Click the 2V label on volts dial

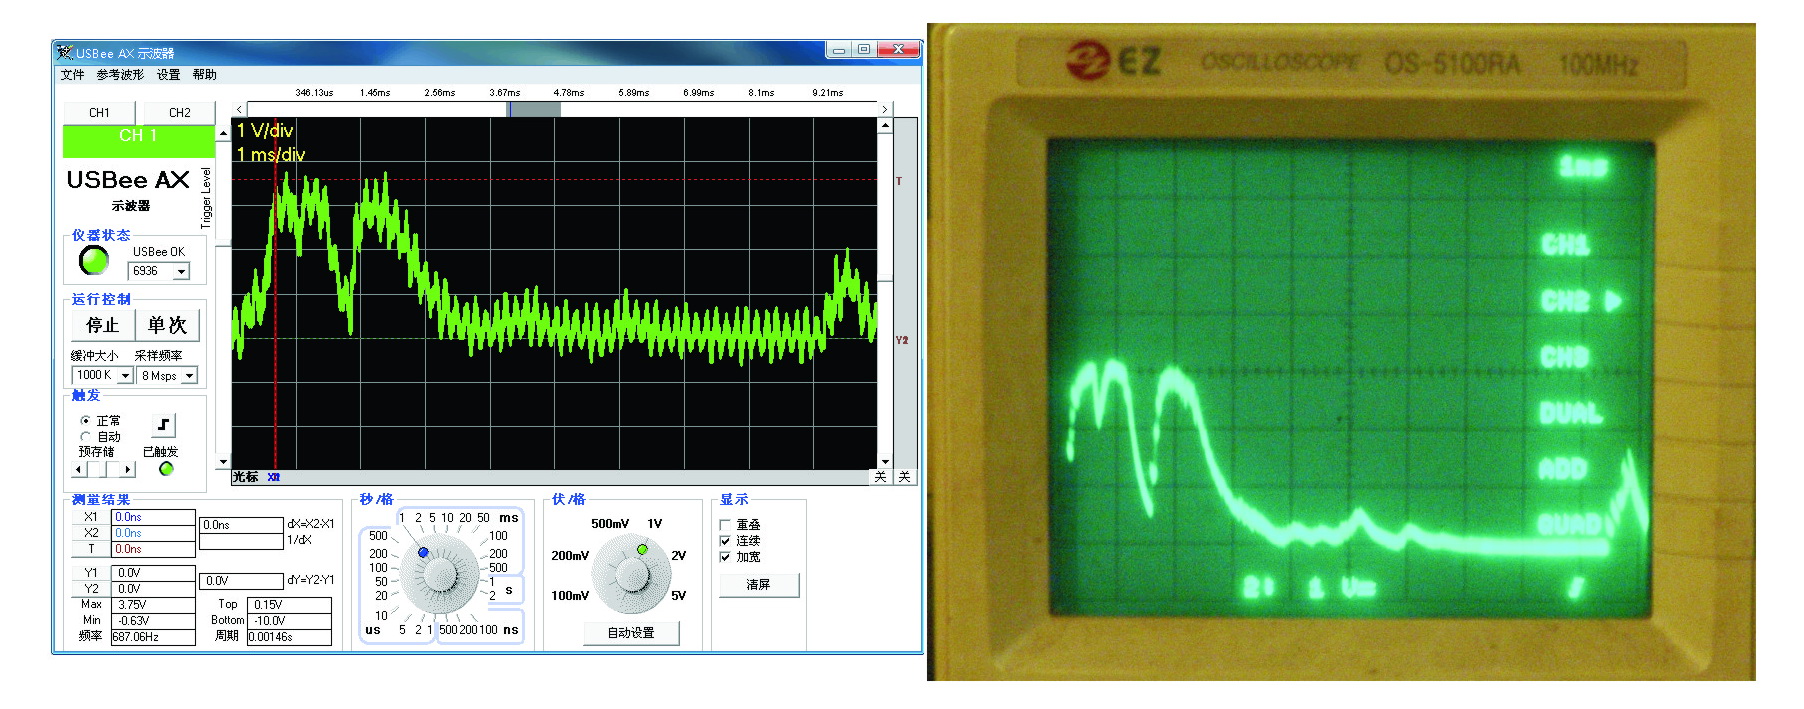[x=678, y=556]
